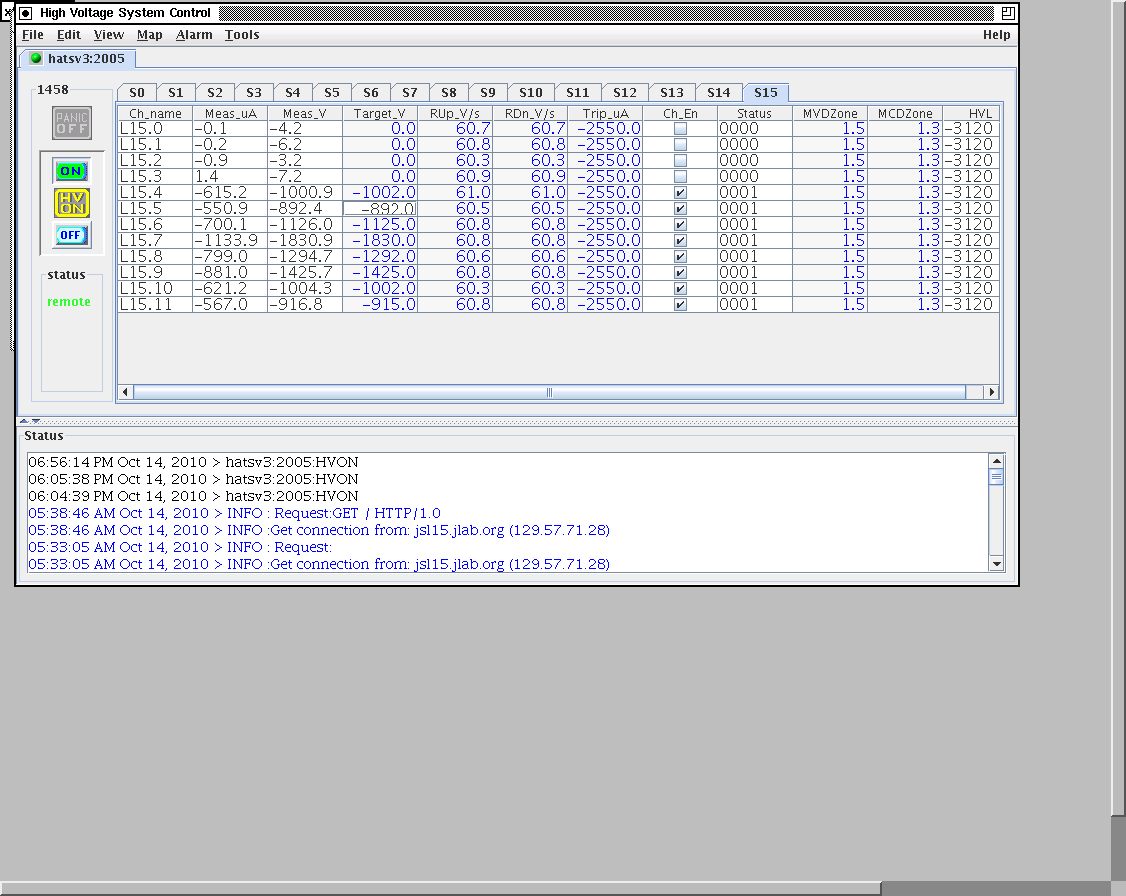Switch to slot tab S0
This screenshot has height=896, width=1126.
[136, 93]
